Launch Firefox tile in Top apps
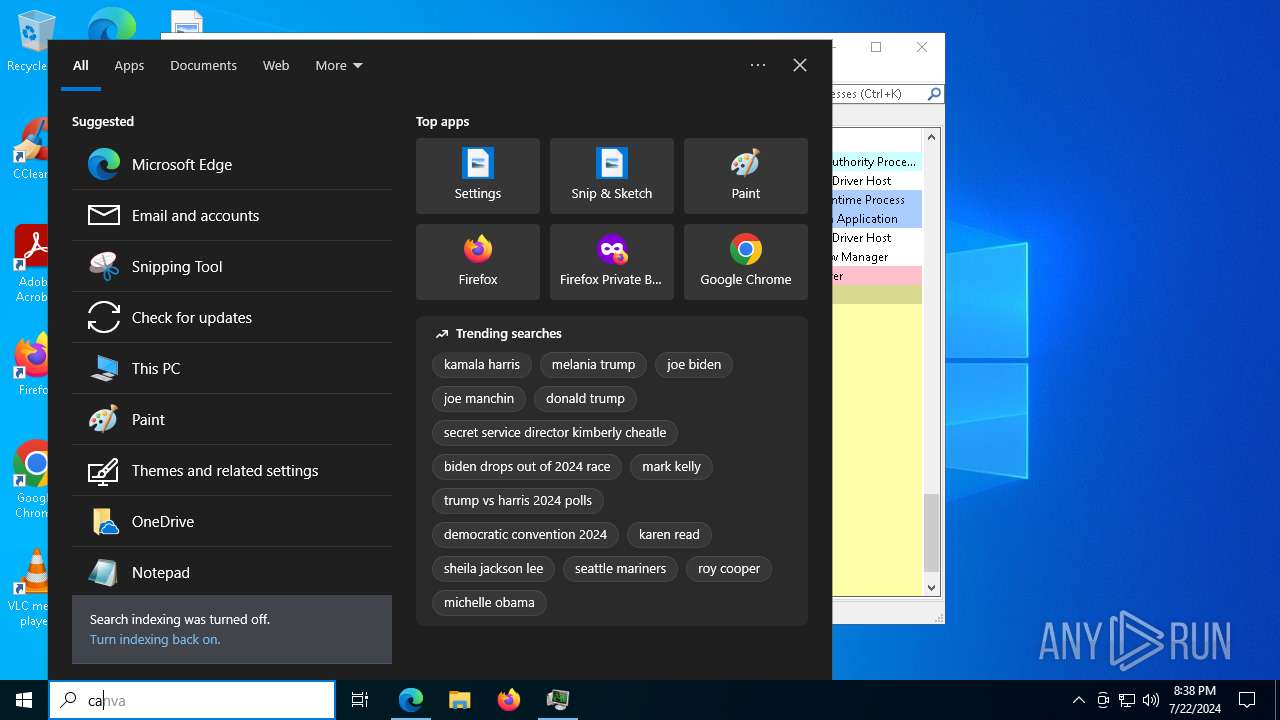The image size is (1280, 720). [478, 262]
